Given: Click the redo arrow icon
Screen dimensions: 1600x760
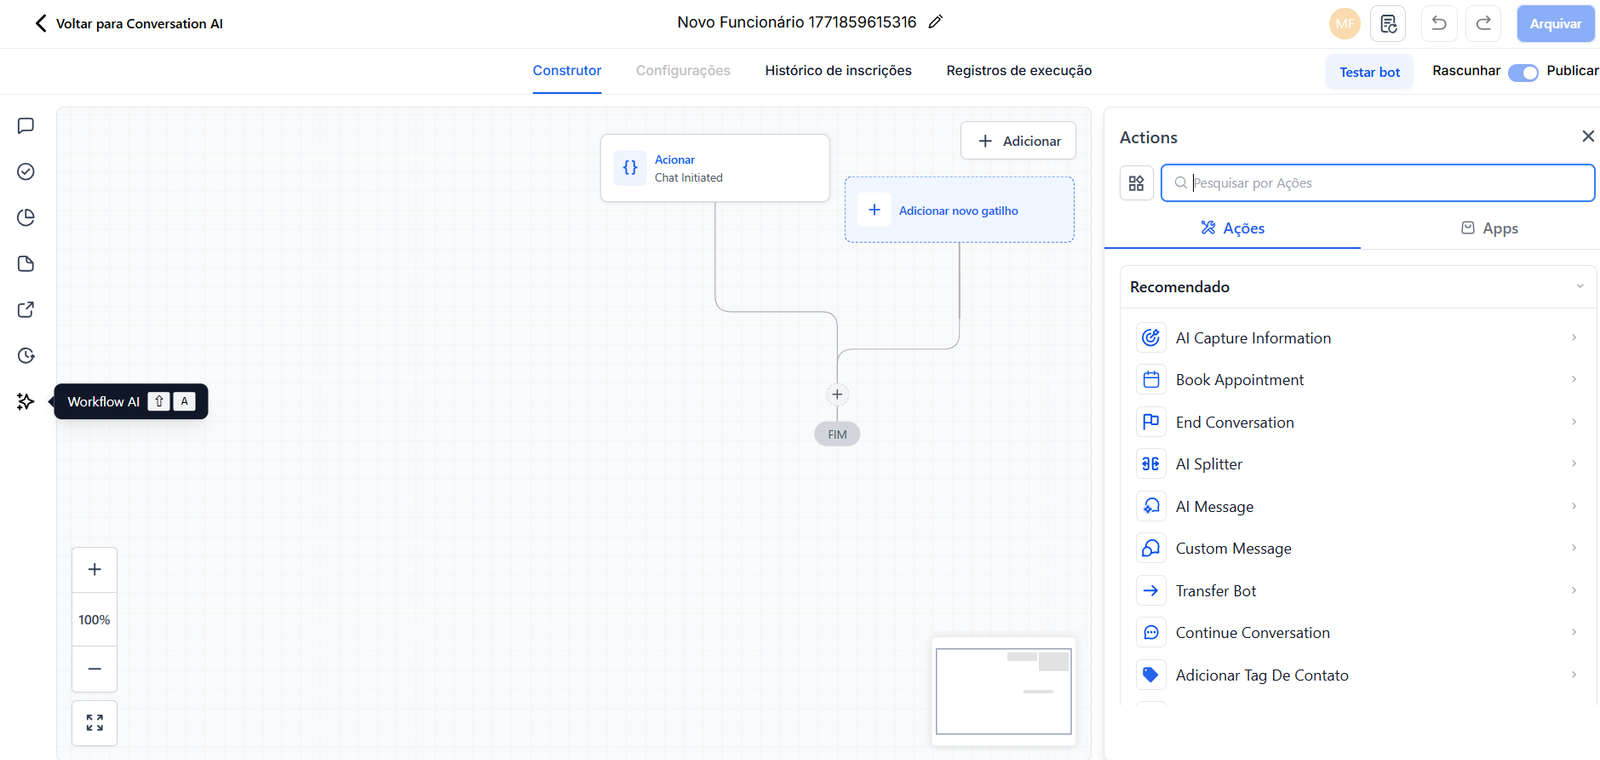Looking at the screenshot, I should [x=1483, y=23].
